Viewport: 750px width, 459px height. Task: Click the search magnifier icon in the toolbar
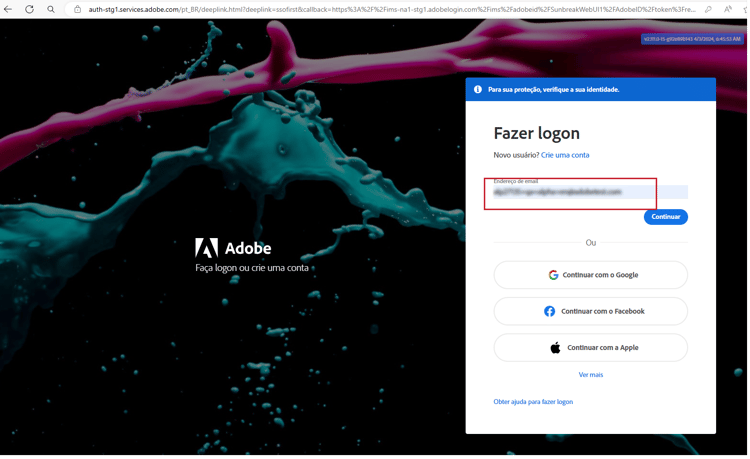point(51,9)
